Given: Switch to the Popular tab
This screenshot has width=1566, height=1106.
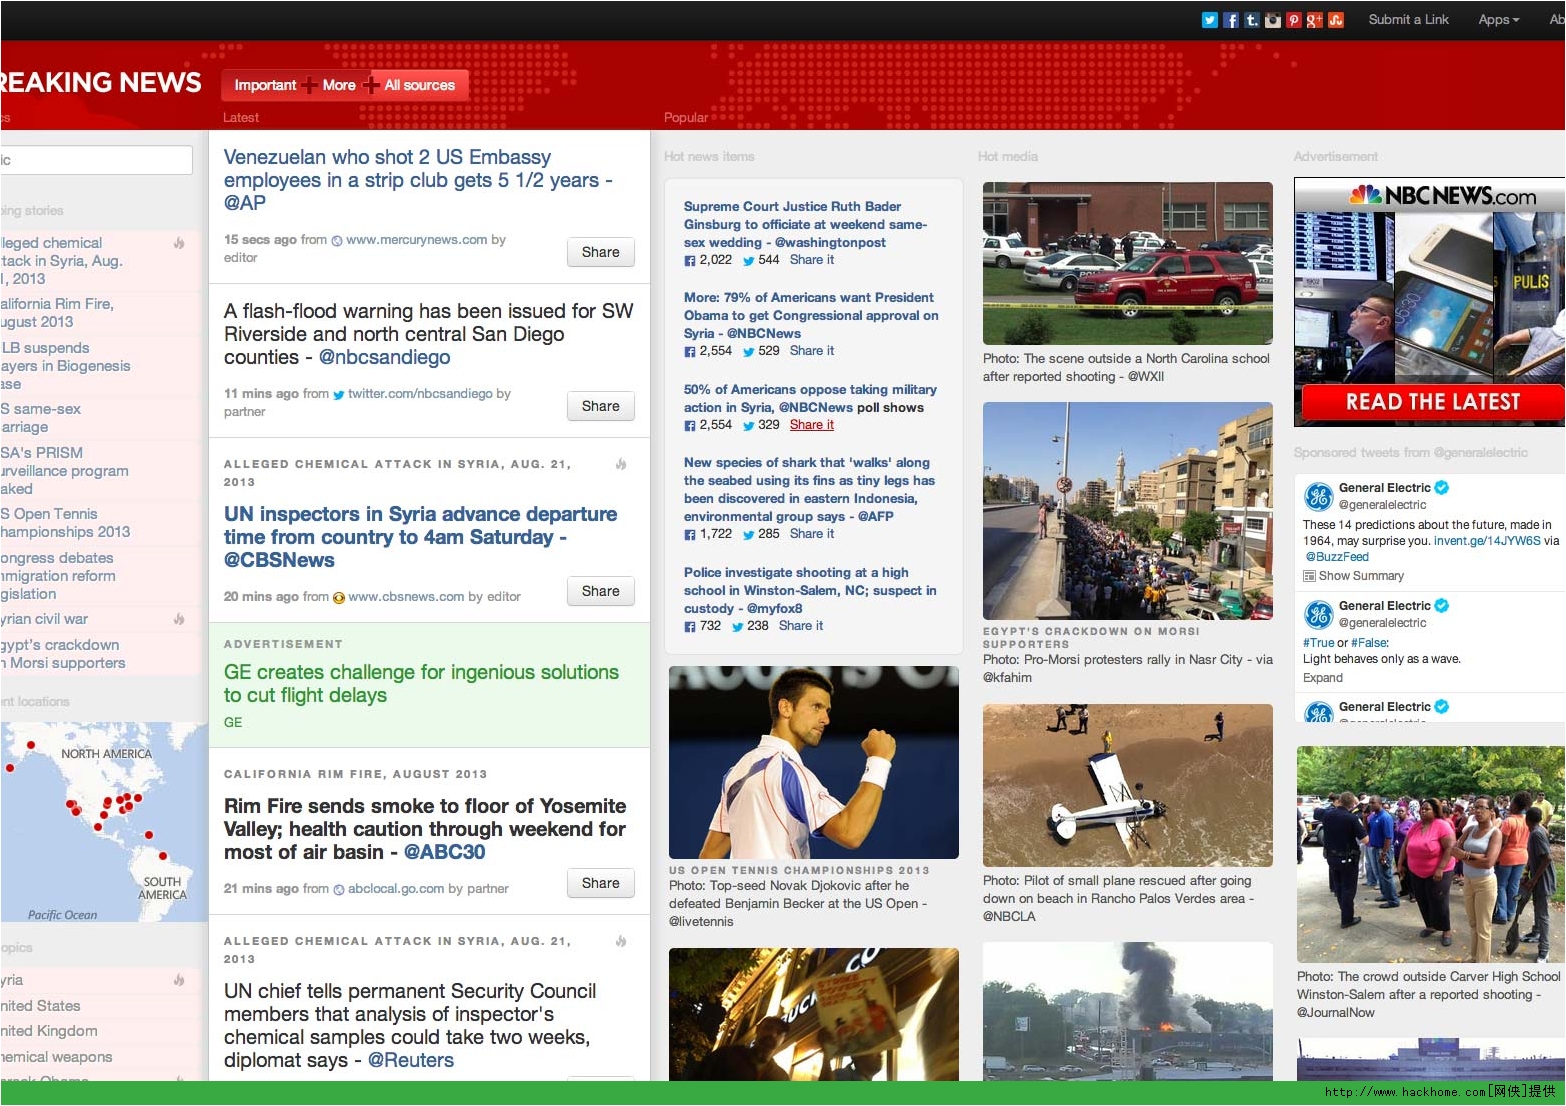Looking at the screenshot, I should 686,117.
